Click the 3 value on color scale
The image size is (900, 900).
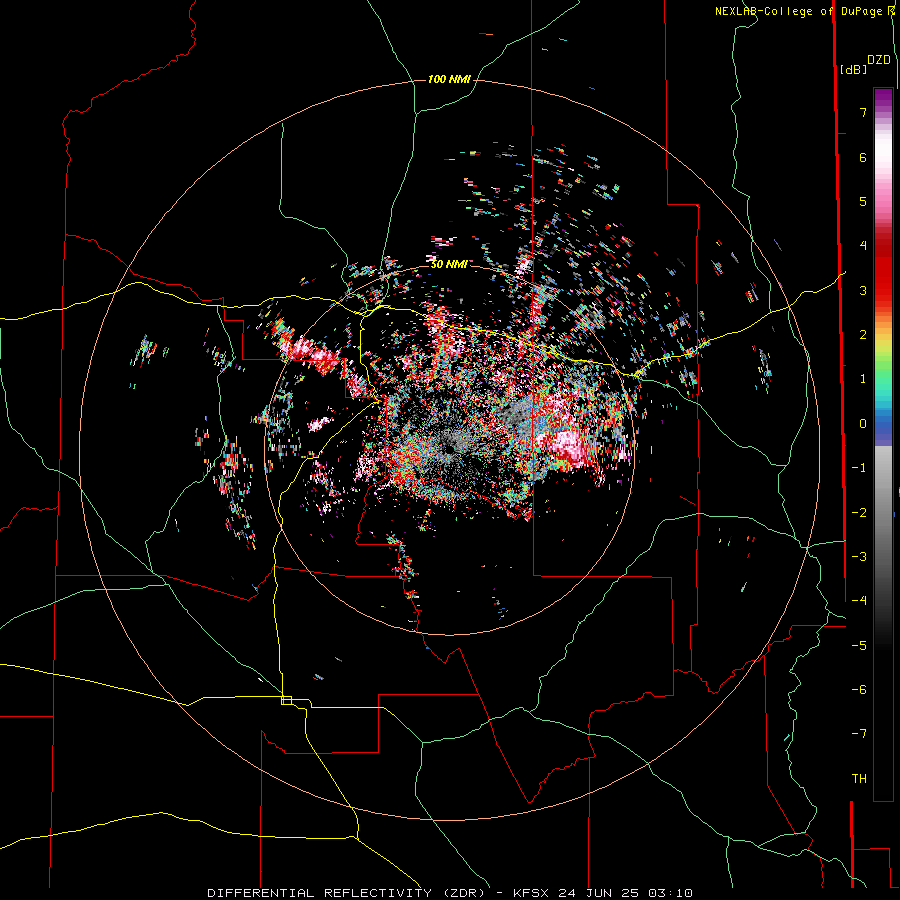(863, 290)
